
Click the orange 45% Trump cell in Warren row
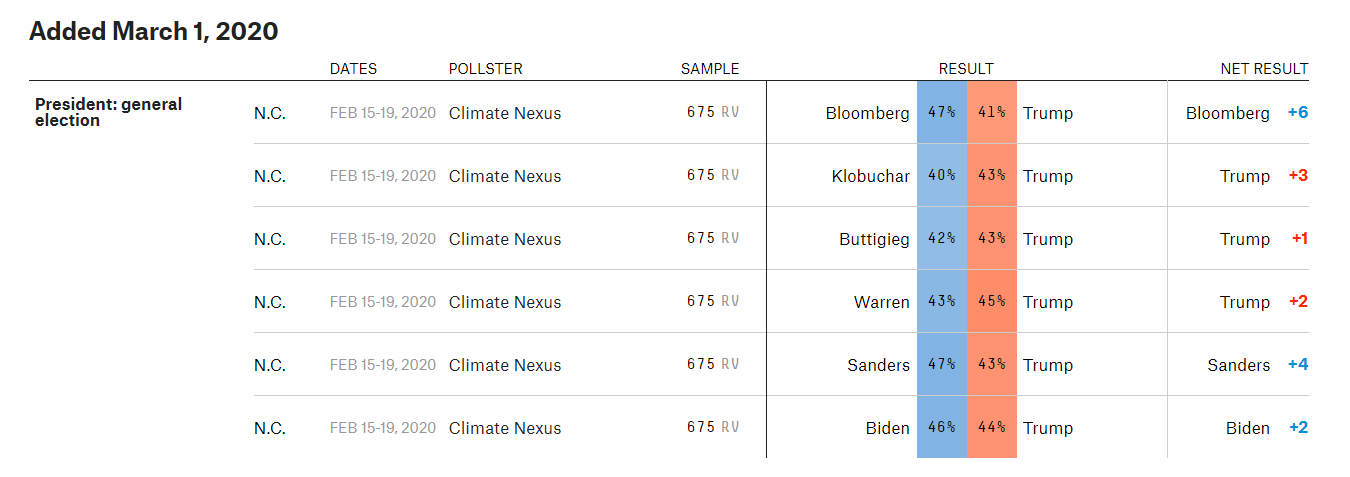[992, 301]
